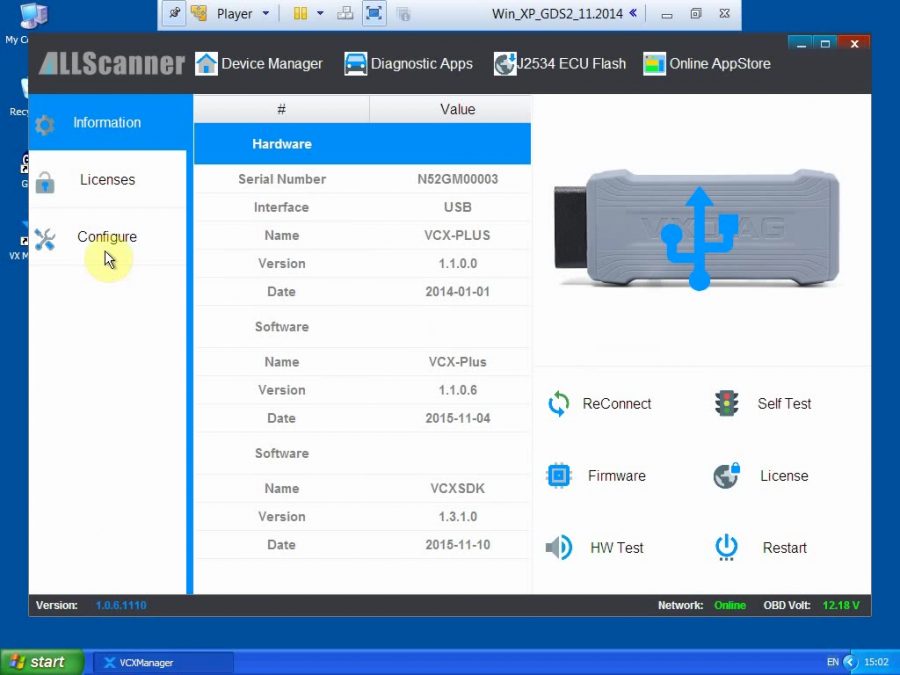900x675 pixels.
Task: Click the Restart power icon
Action: click(725, 547)
